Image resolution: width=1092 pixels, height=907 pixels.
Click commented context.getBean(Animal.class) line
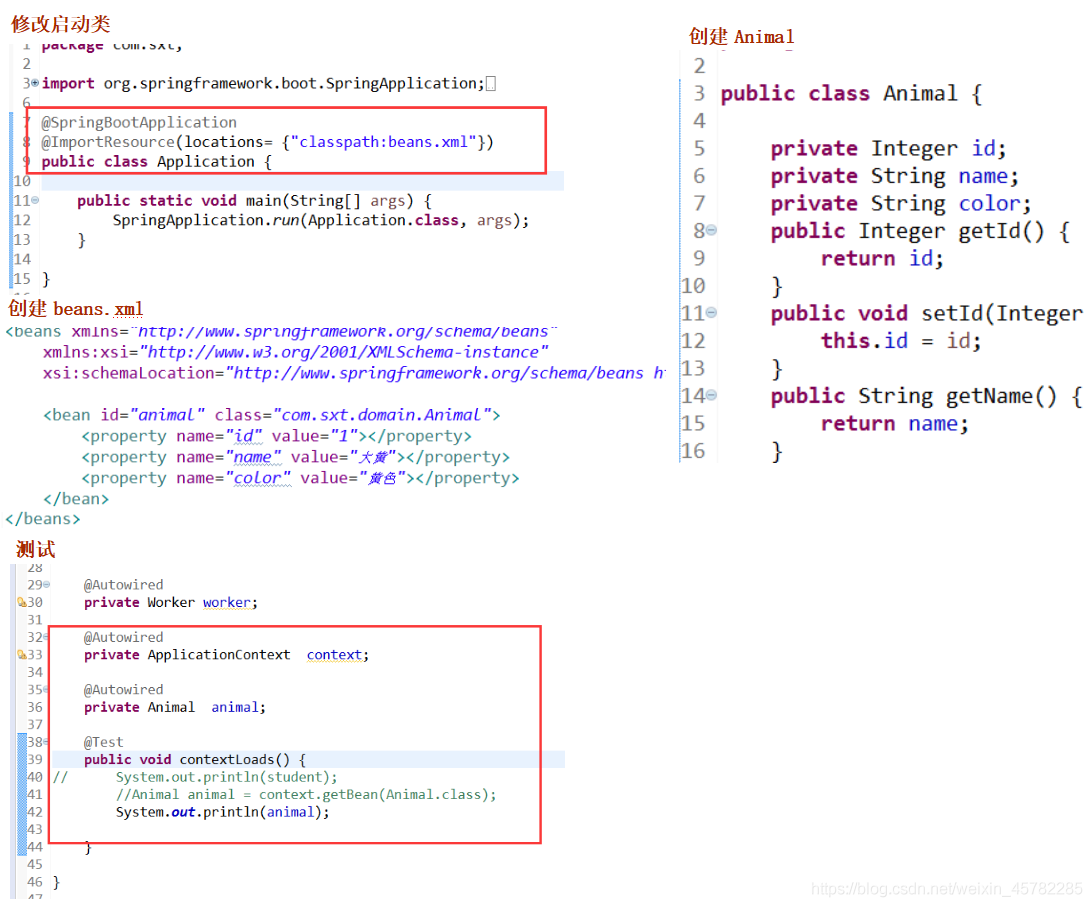pos(306,794)
